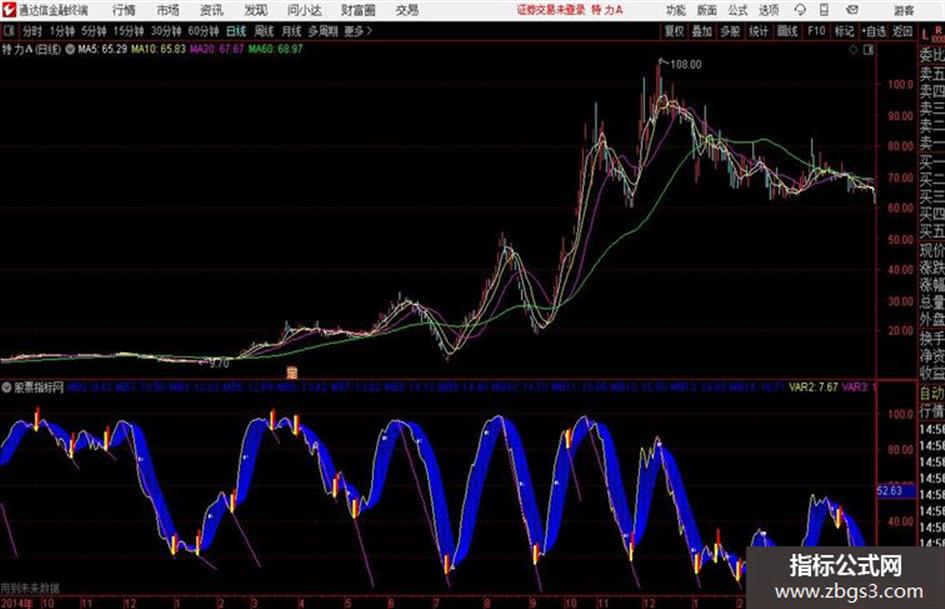Click the 通达信 red logo icon
Image resolution: width=945 pixels, height=609 pixels.
(x=8, y=10)
